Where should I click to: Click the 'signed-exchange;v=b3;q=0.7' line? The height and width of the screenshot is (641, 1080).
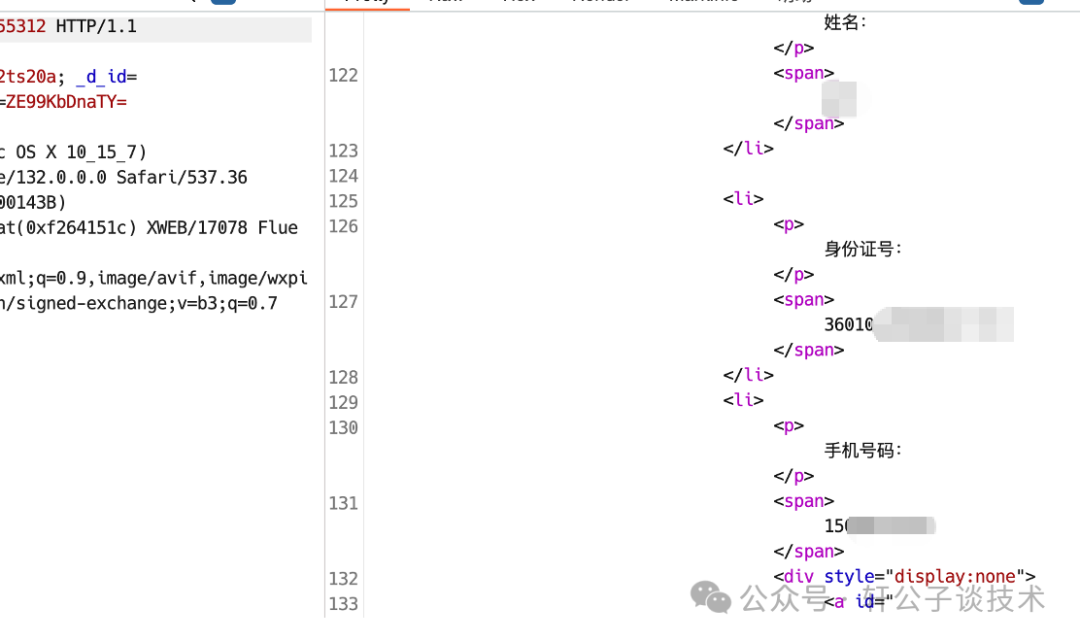tap(147, 304)
